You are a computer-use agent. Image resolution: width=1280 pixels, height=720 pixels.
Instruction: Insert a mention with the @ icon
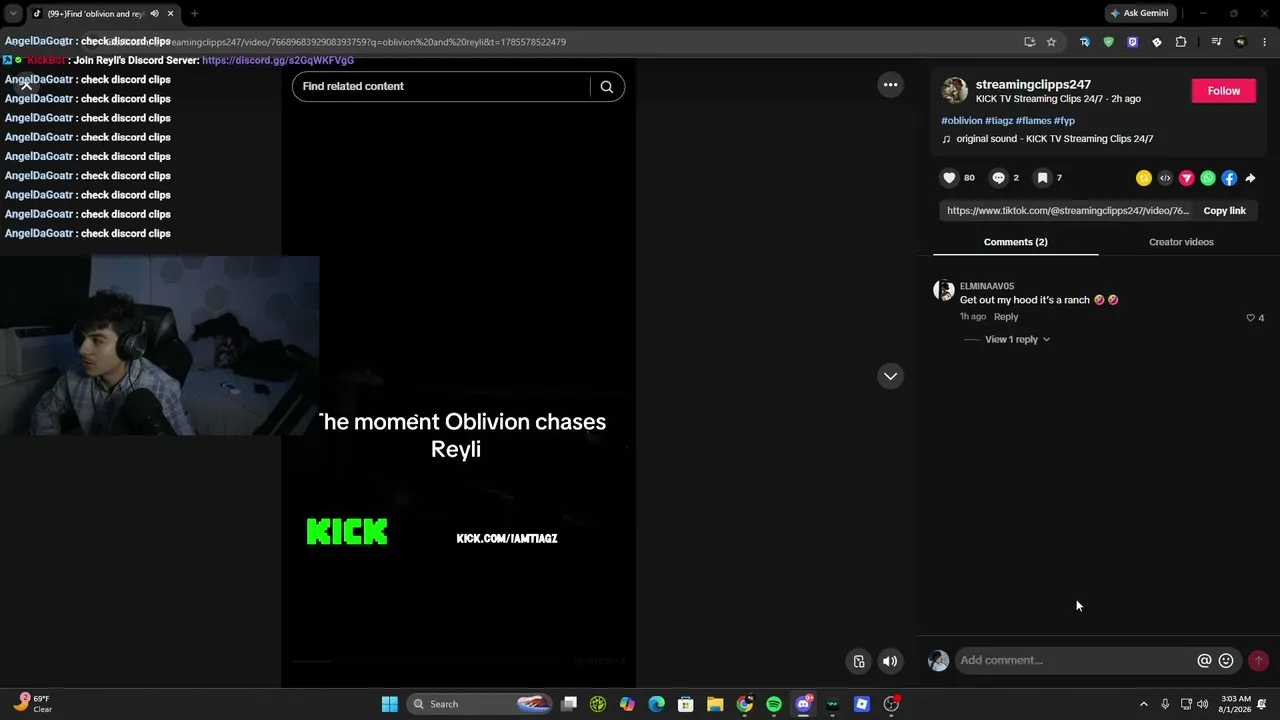click(1204, 660)
